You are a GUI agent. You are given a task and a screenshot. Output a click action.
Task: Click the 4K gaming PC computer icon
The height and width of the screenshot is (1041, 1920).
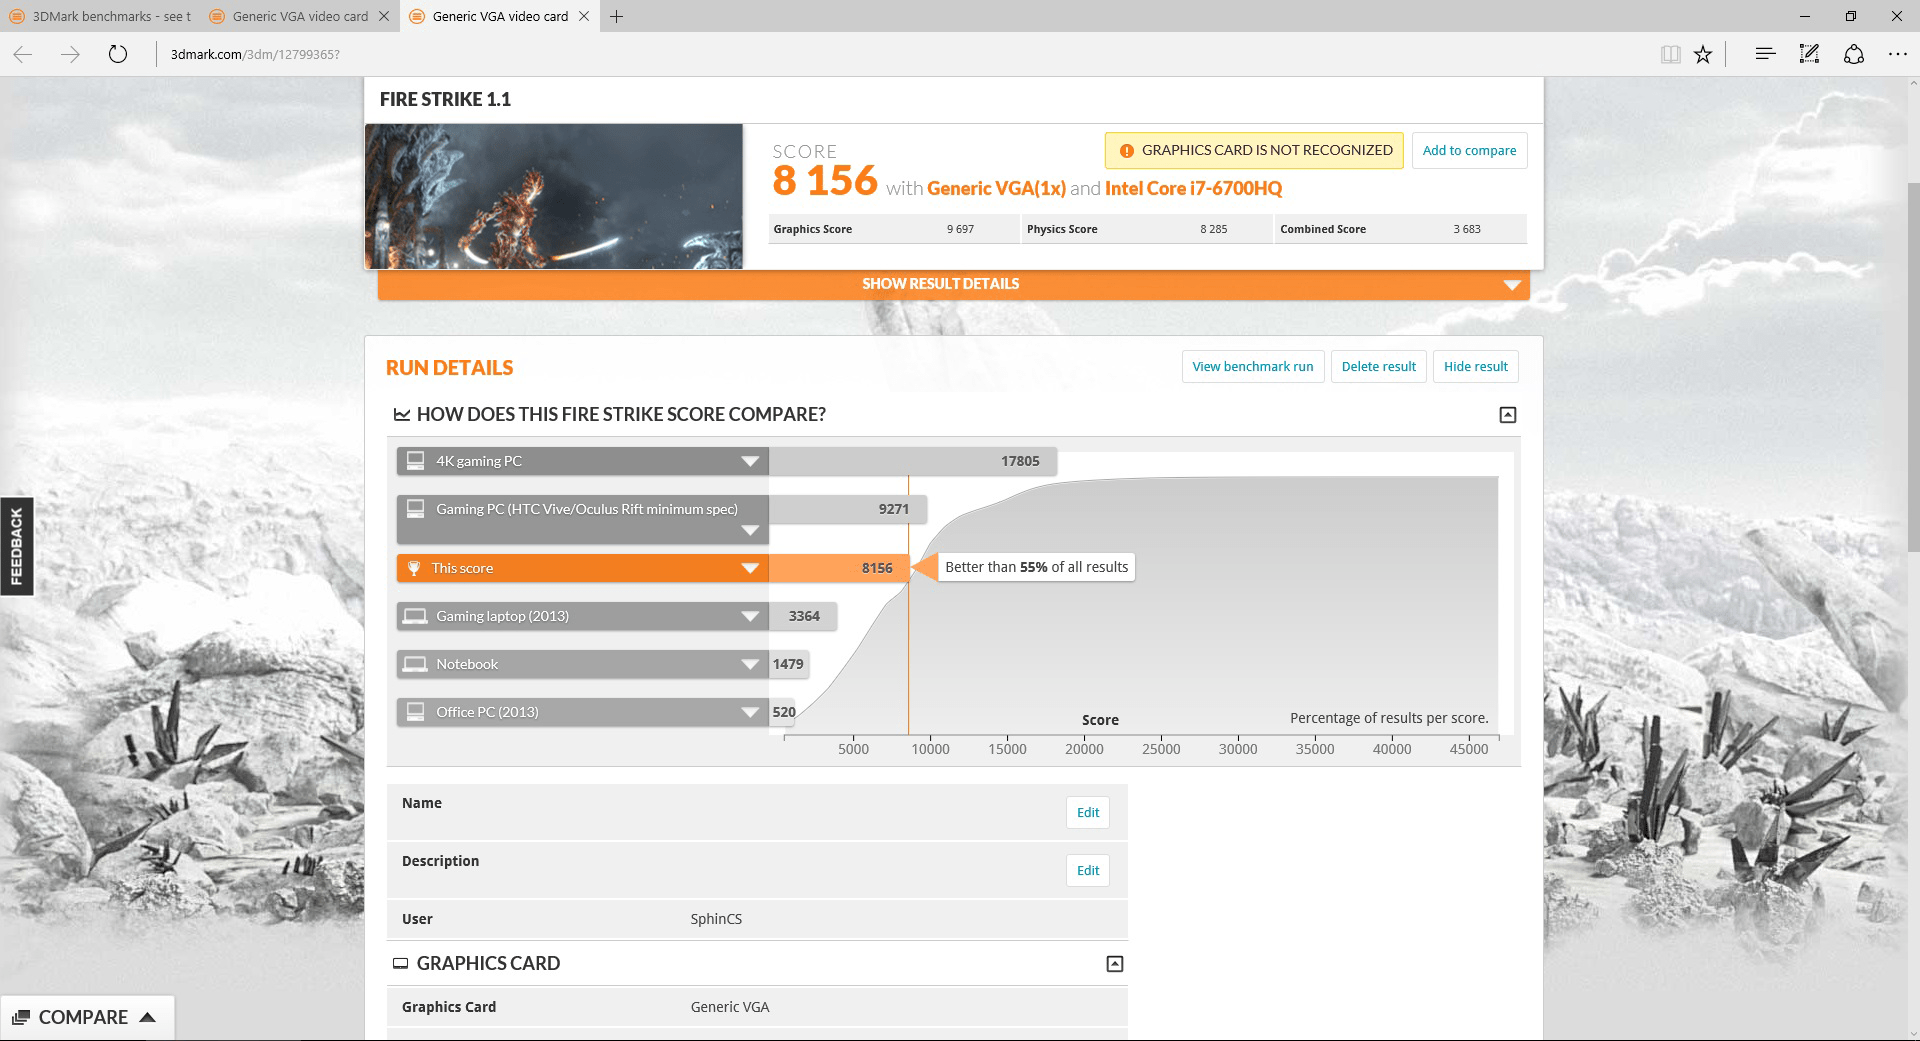tap(415, 461)
